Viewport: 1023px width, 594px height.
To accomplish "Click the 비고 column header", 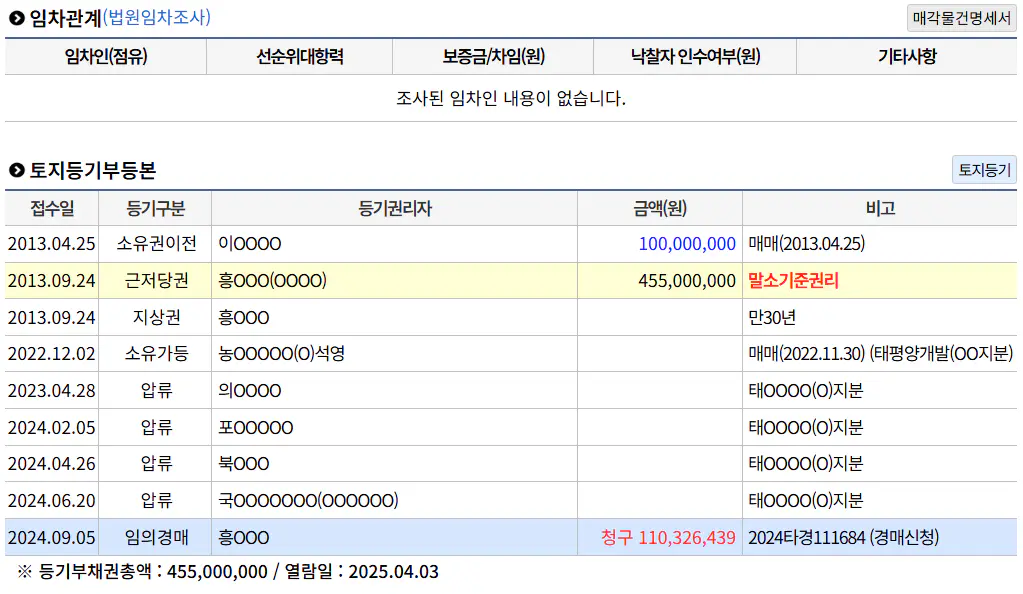I will [879, 208].
